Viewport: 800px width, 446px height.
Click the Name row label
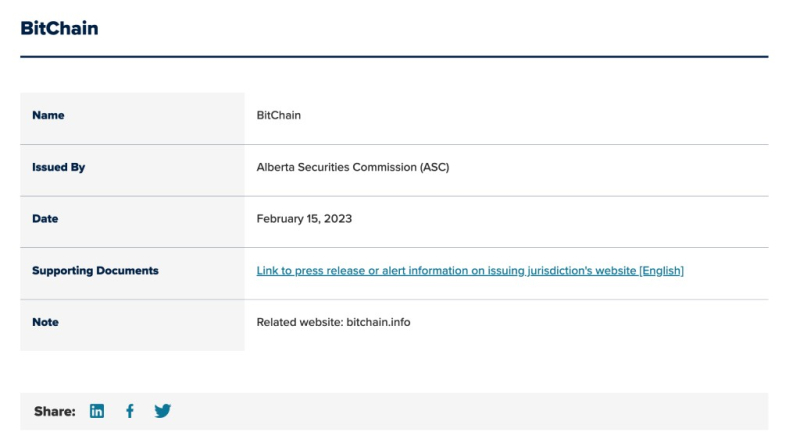48,115
